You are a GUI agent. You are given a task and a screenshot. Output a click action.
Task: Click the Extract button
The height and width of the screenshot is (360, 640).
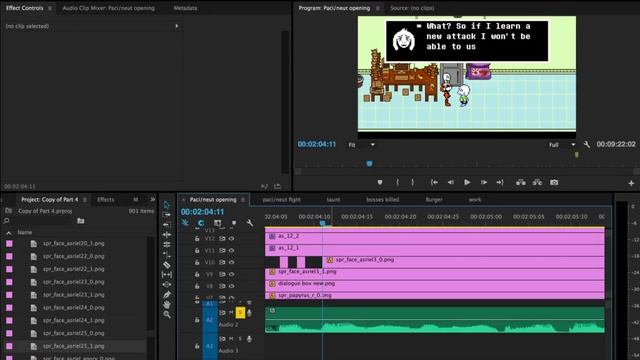537,182
